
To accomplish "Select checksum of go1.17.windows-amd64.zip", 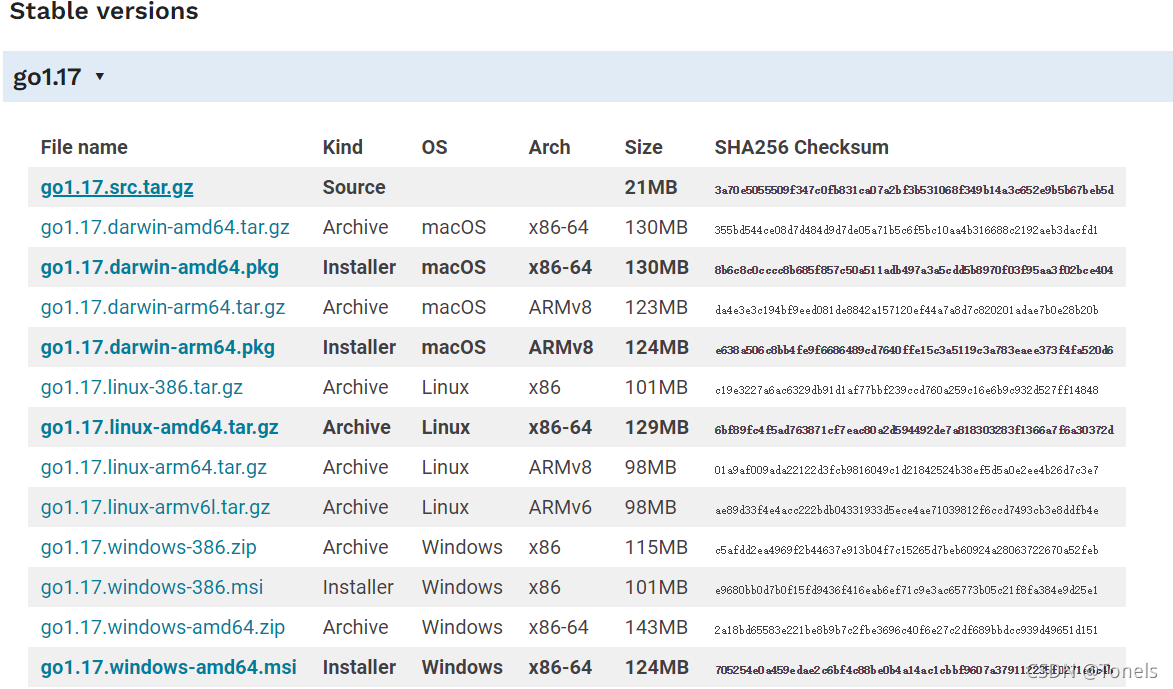I will tap(906, 631).
